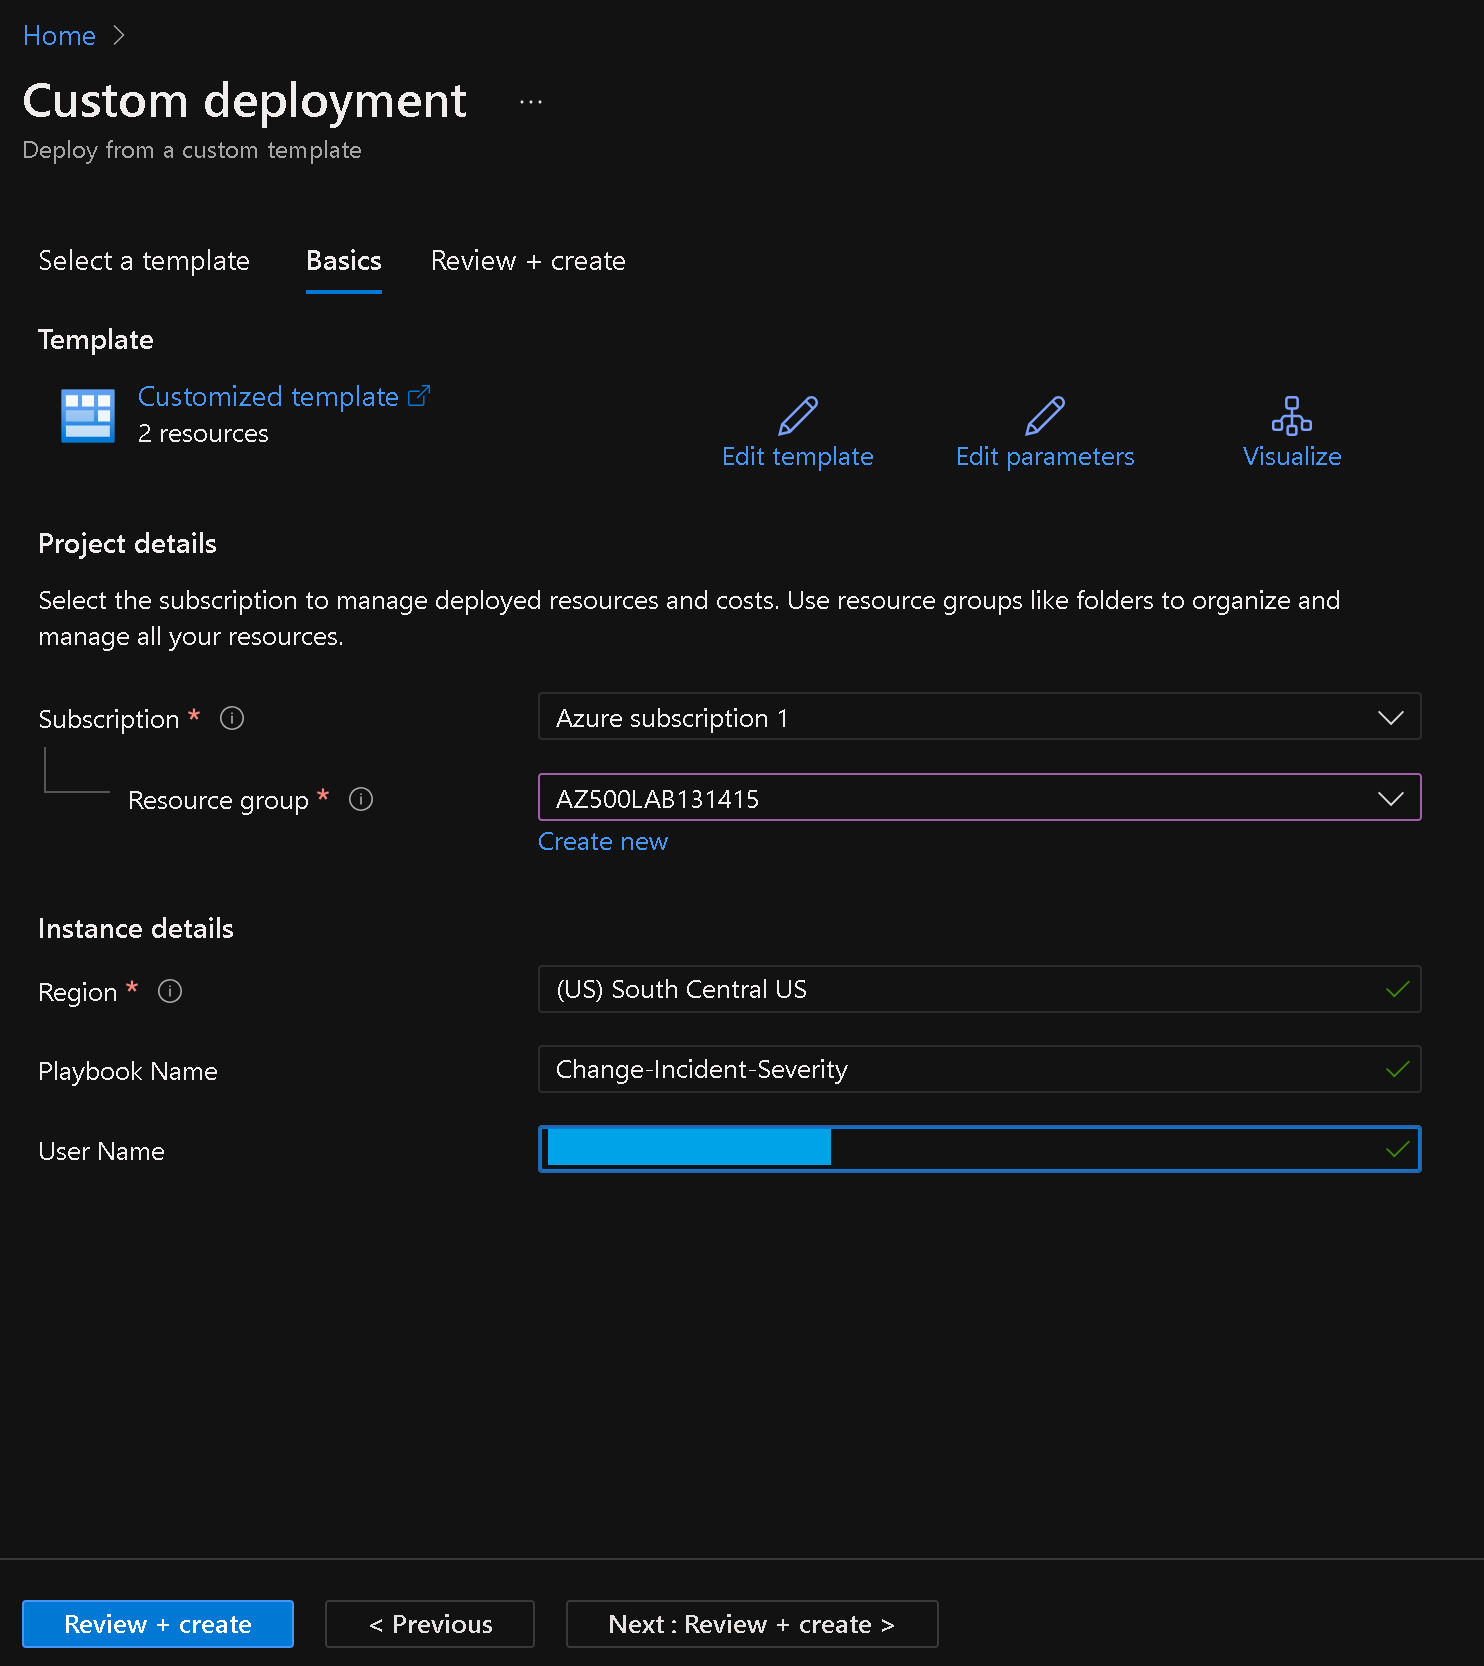Select the Basics tab
The width and height of the screenshot is (1484, 1666).
344,261
